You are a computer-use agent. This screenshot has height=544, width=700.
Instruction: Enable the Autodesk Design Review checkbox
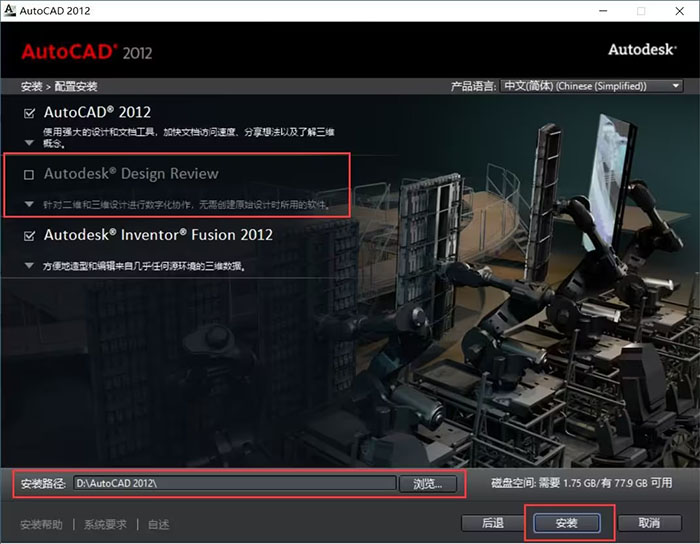click(x=29, y=174)
